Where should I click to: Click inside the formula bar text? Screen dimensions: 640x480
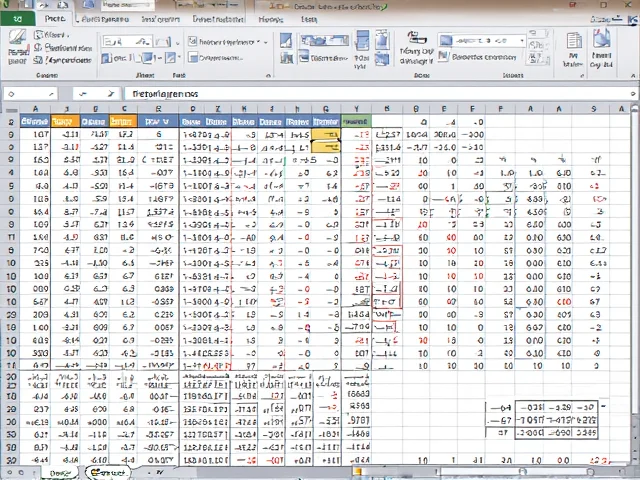(x=165, y=94)
